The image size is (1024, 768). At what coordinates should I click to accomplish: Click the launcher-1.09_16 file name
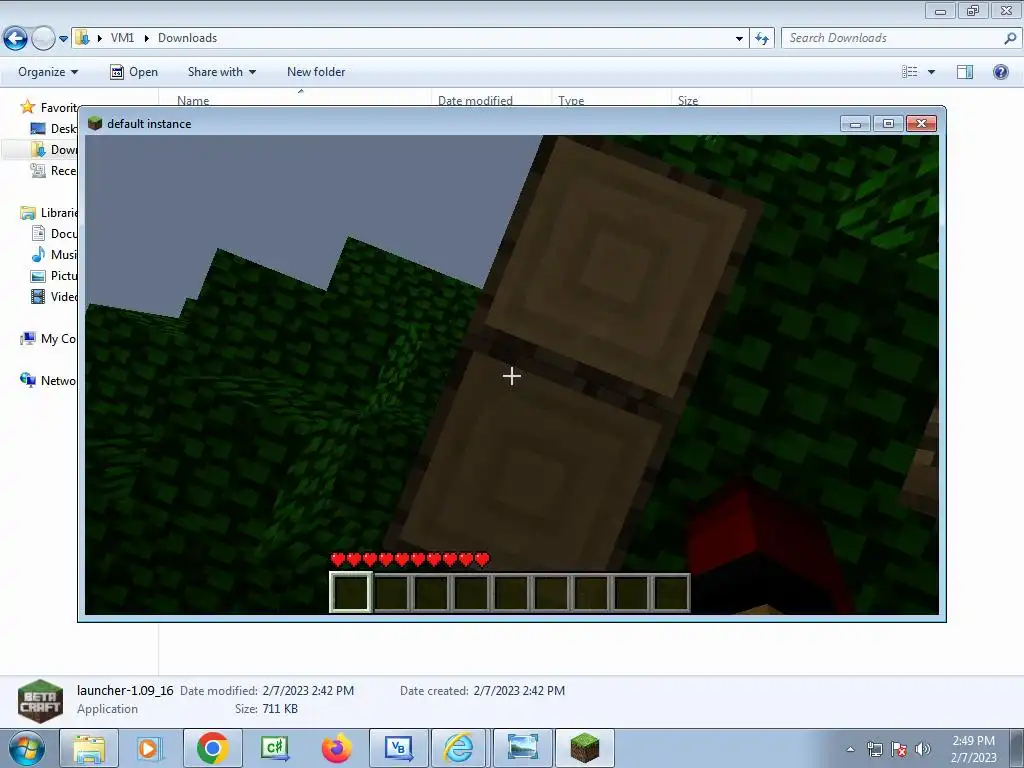[x=125, y=690]
